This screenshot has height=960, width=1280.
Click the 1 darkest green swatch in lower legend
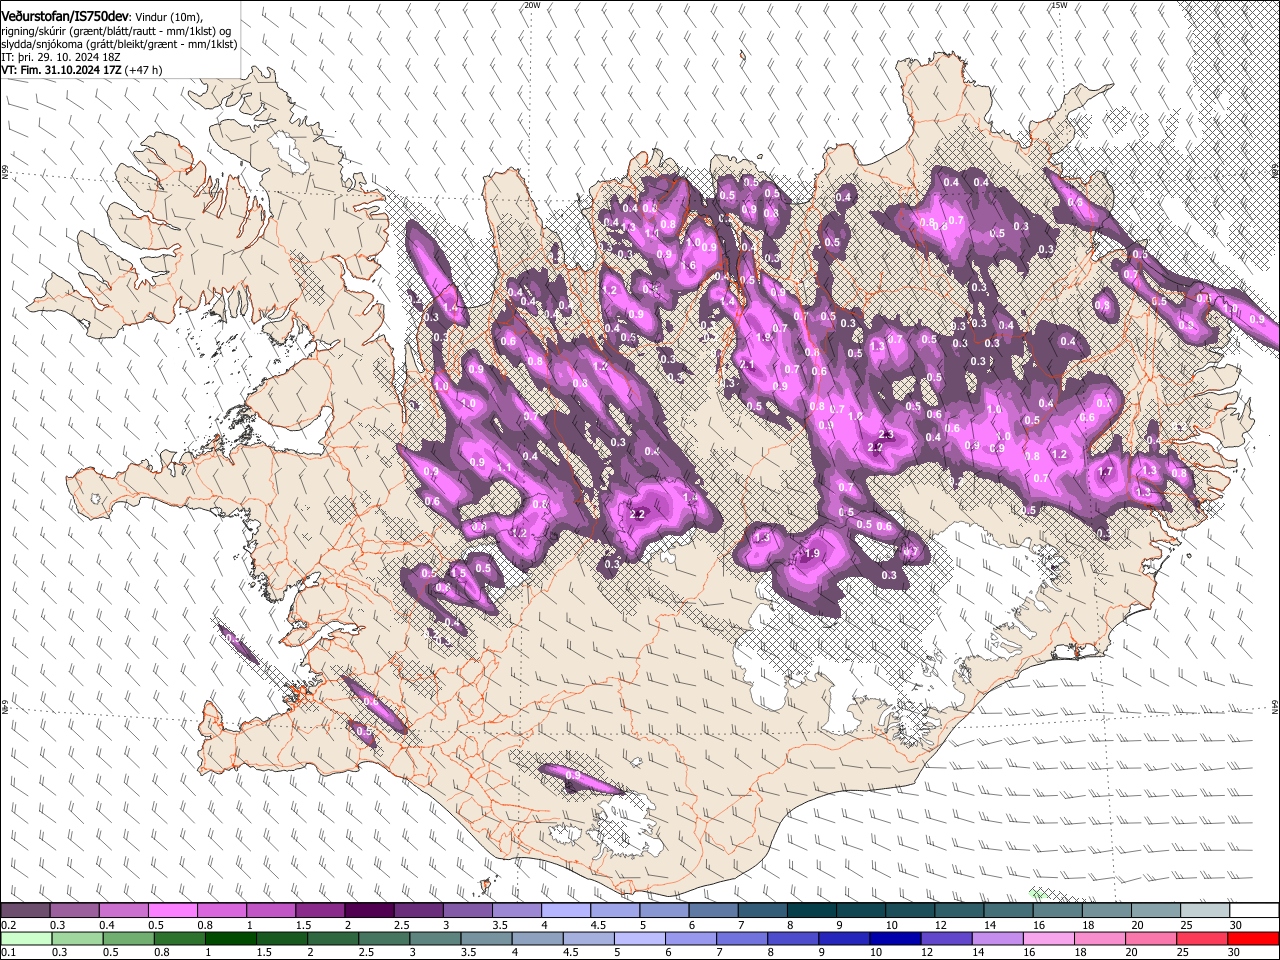click(x=231, y=938)
